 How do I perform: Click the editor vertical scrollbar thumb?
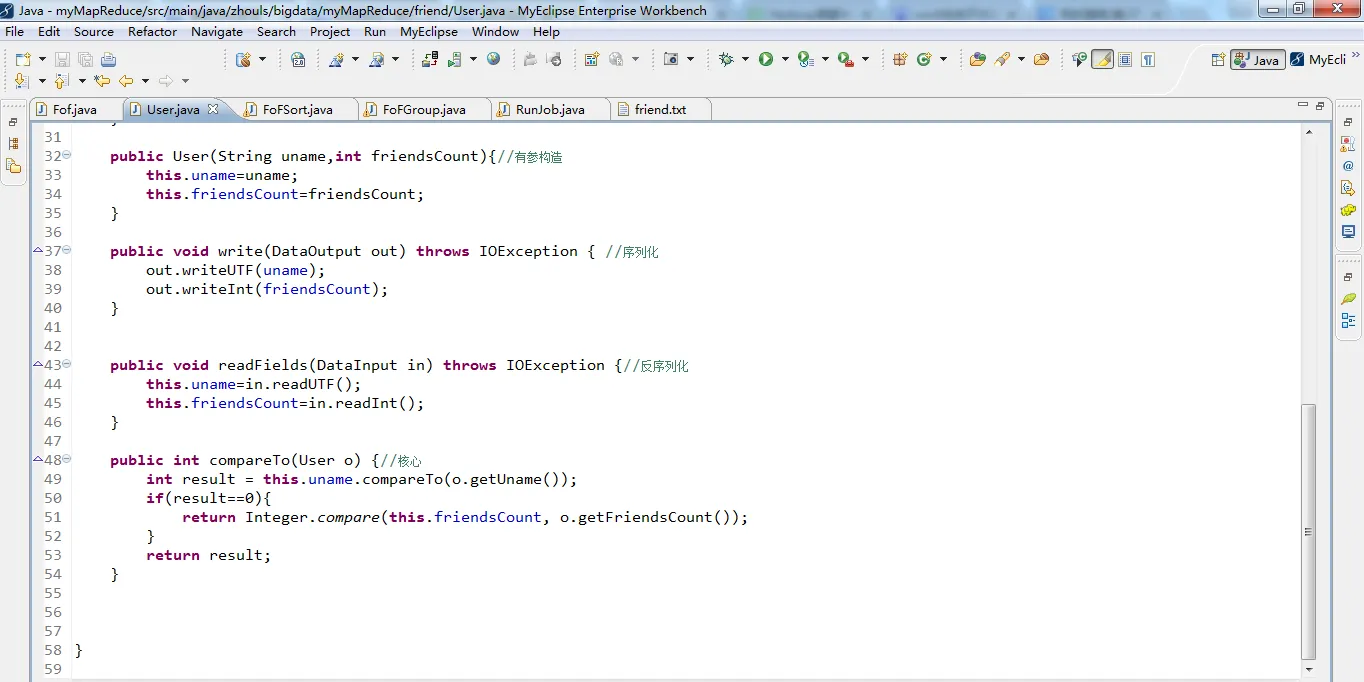tap(1308, 532)
